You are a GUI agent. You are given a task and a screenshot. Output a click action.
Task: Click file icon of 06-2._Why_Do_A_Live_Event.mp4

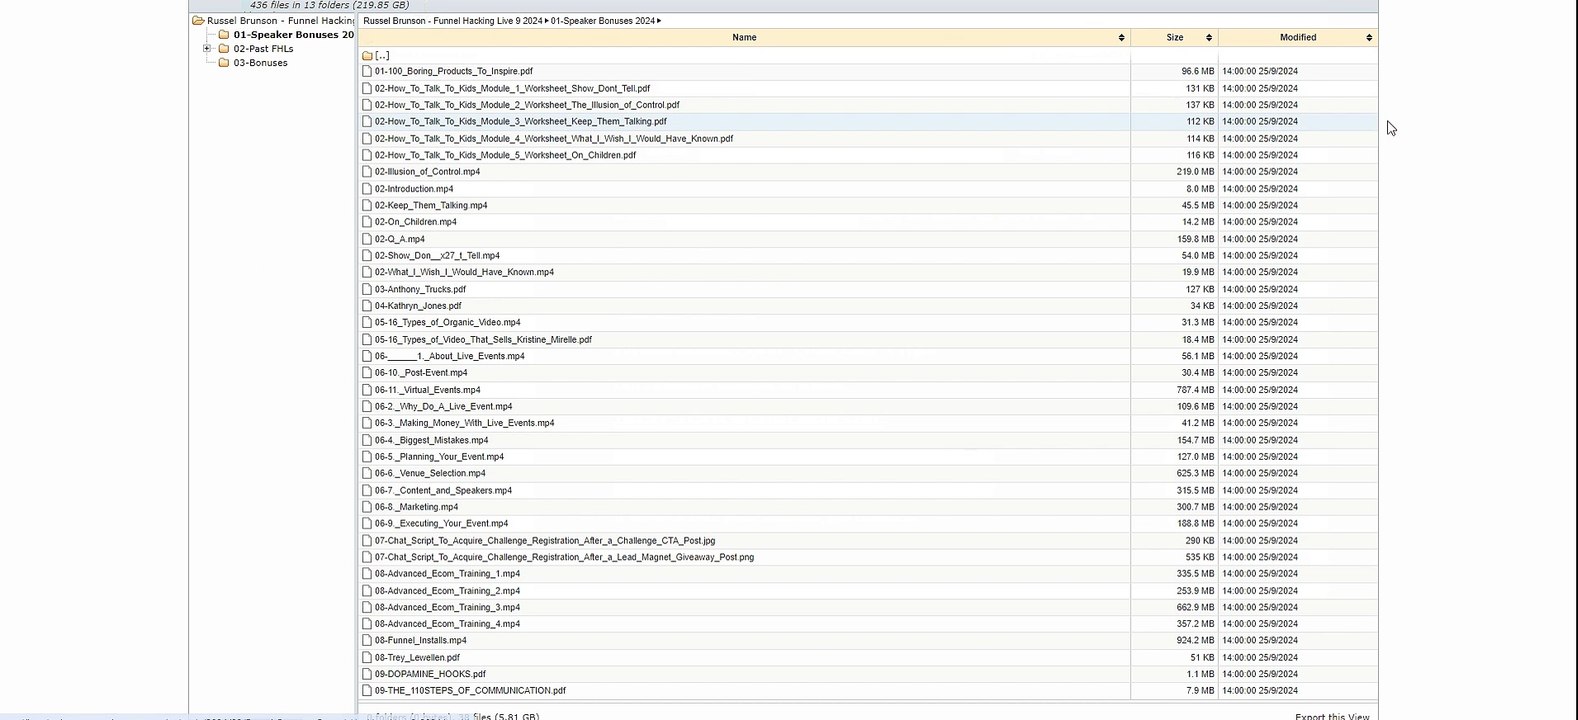367,406
